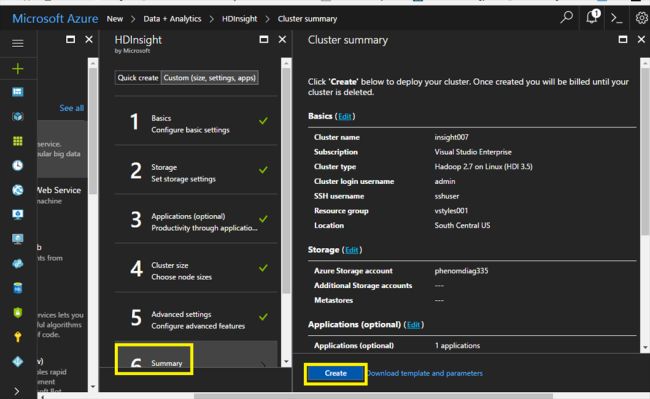Open the notifications bell icon
Image resolution: width=650 pixels, height=399 pixels.
click(592, 17)
